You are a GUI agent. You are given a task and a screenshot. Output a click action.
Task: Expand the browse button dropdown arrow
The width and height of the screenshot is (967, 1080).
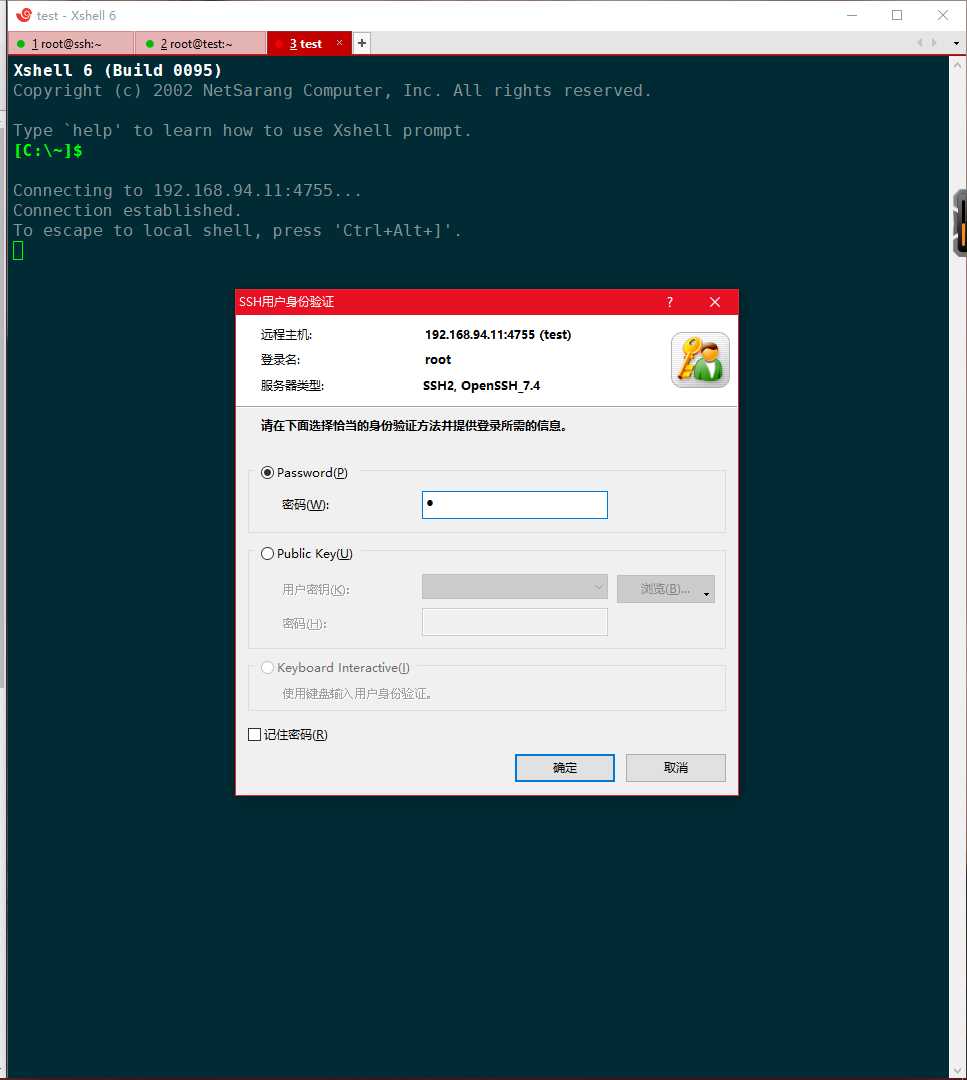(707, 594)
